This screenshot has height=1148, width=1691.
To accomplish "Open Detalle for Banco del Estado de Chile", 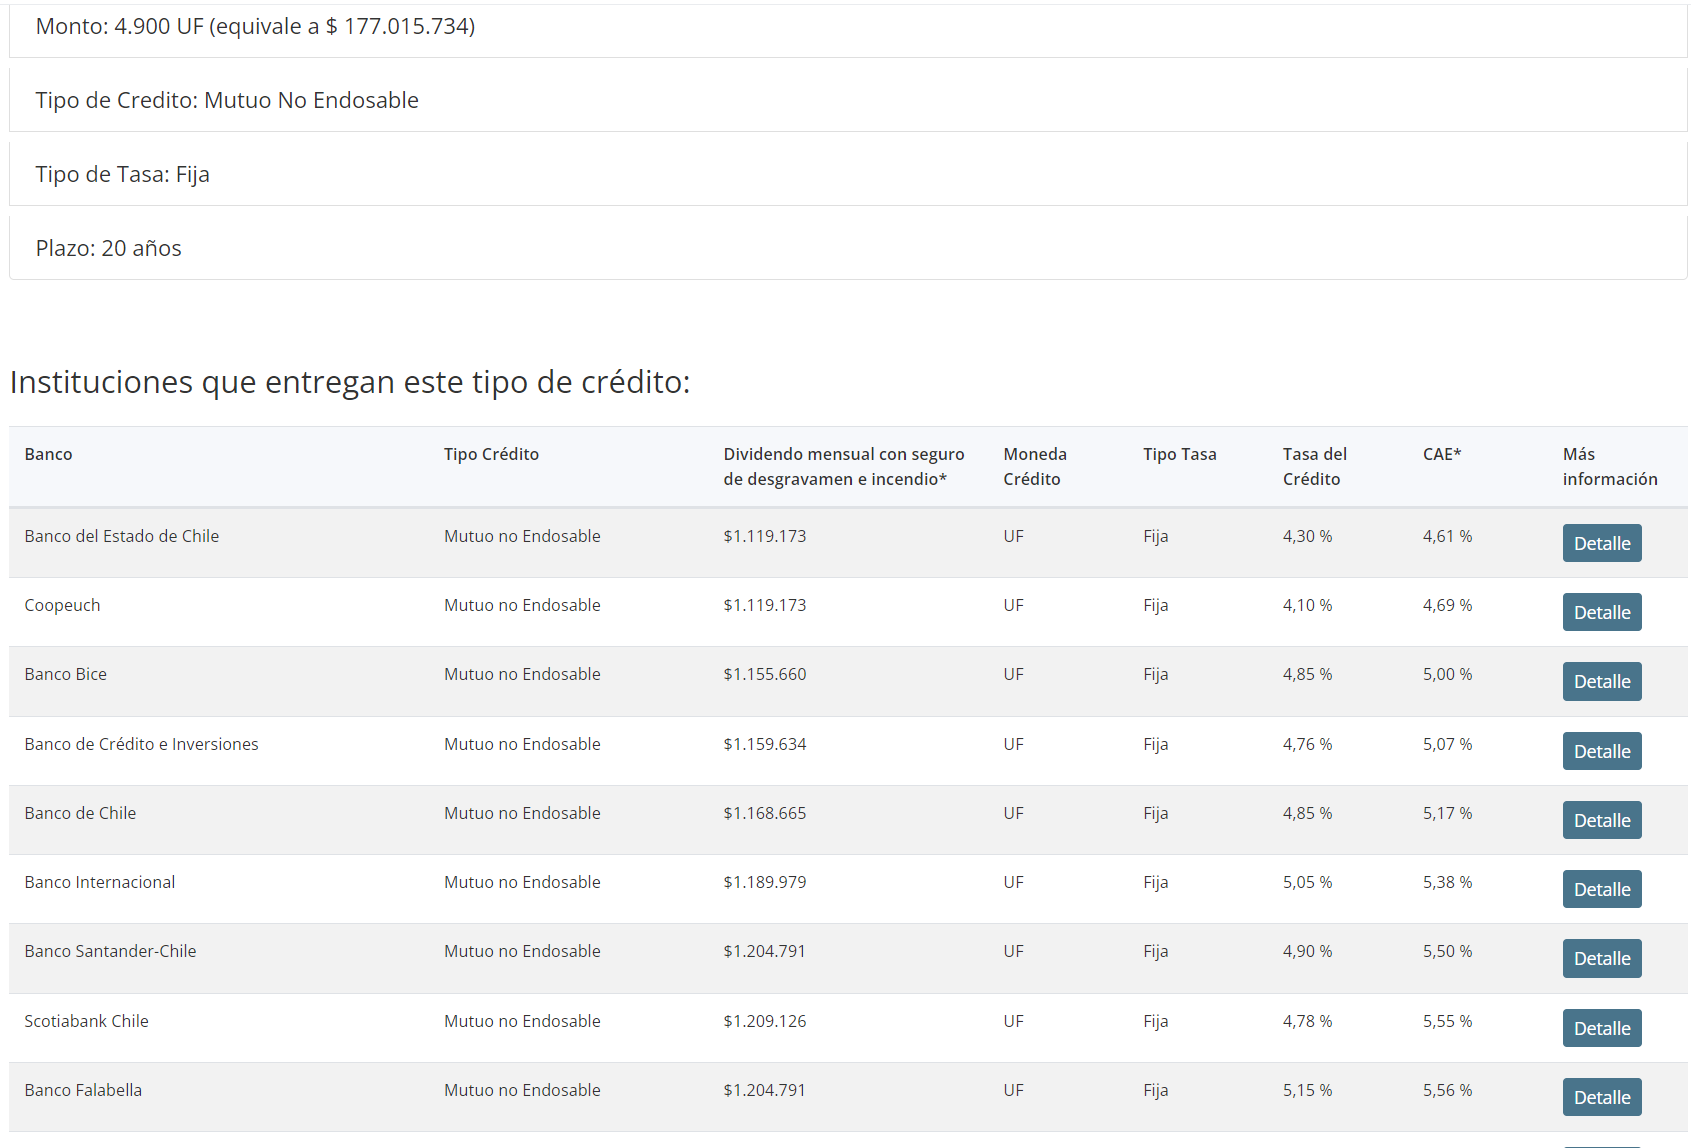I will (x=1601, y=543).
